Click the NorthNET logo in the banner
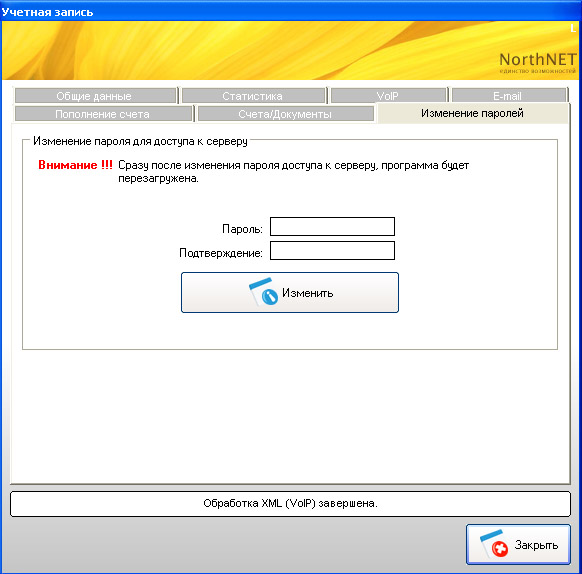This screenshot has height=574, width=582. (x=538, y=62)
